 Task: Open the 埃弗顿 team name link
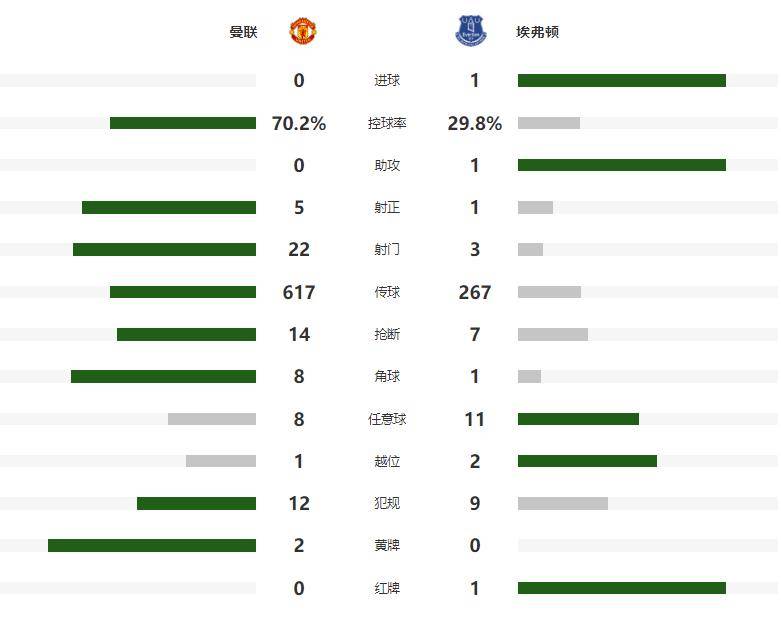pyautogui.click(x=539, y=32)
